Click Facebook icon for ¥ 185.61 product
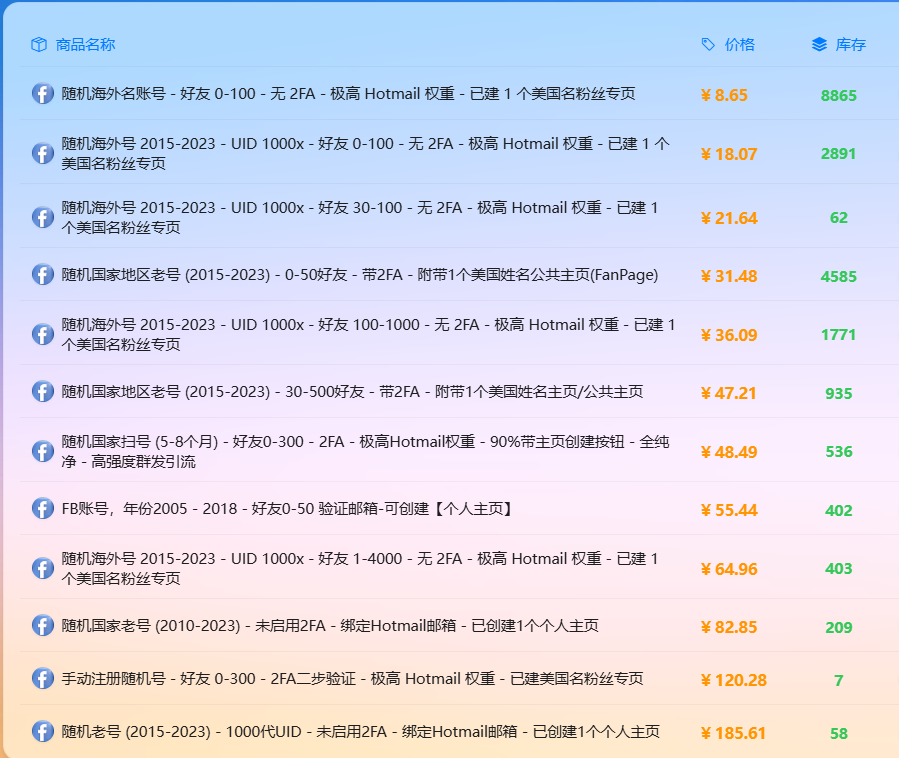Image resolution: width=899 pixels, height=758 pixels. click(x=43, y=732)
